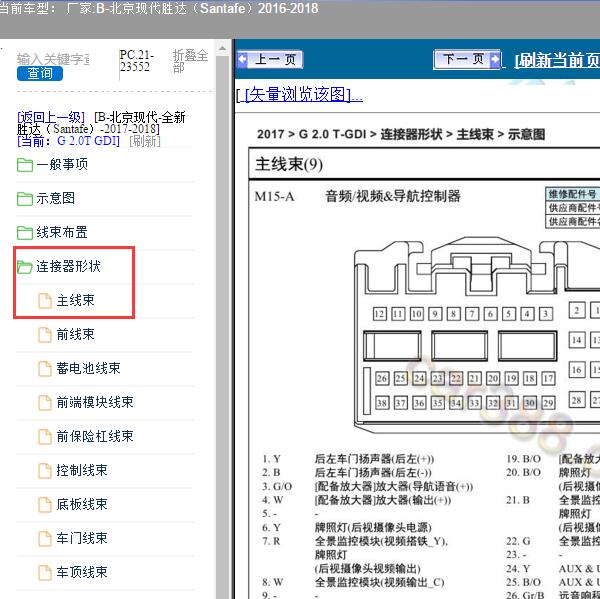Open the 控制线束 entry text

tap(82, 470)
